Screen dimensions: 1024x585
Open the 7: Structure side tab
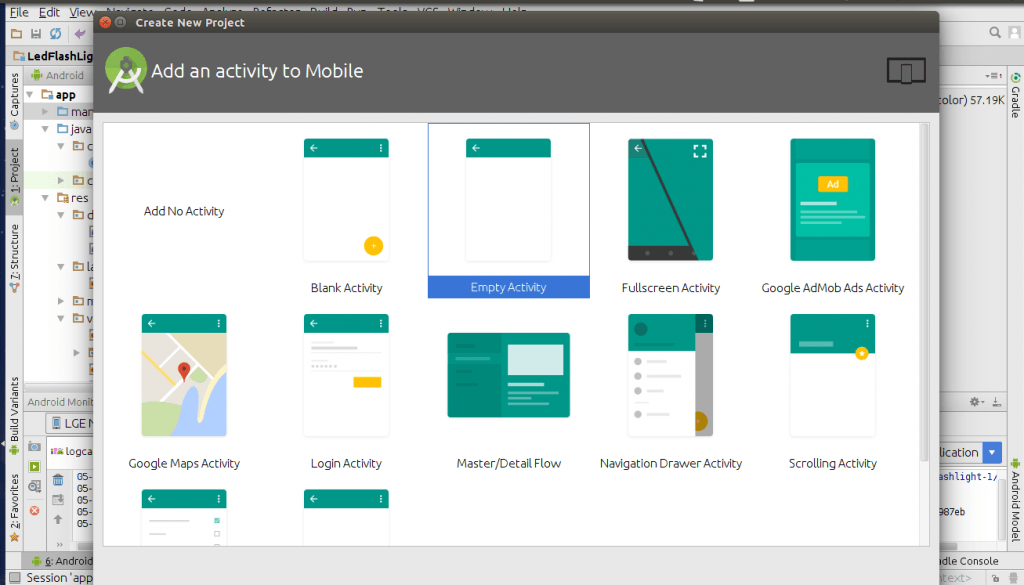click(x=14, y=258)
